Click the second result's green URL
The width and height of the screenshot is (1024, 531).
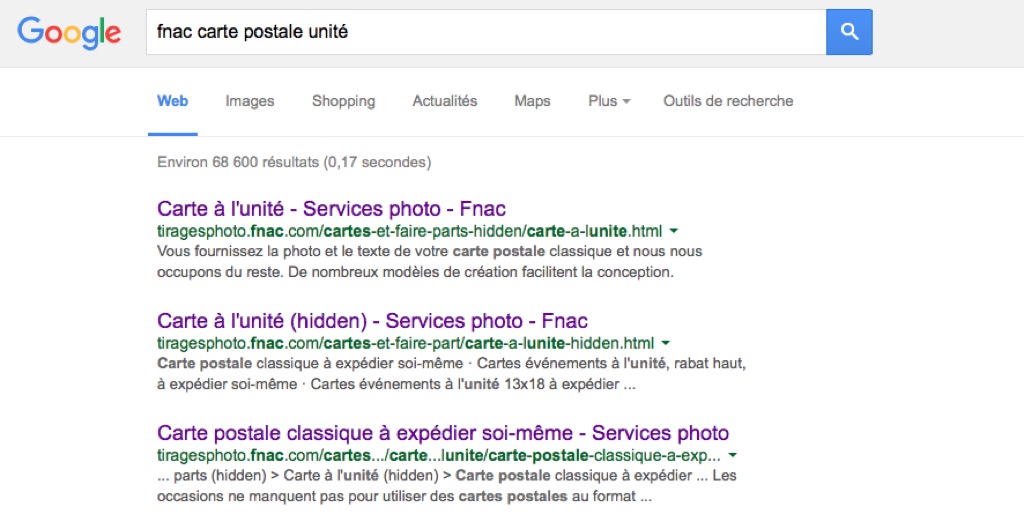tap(405, 344)
